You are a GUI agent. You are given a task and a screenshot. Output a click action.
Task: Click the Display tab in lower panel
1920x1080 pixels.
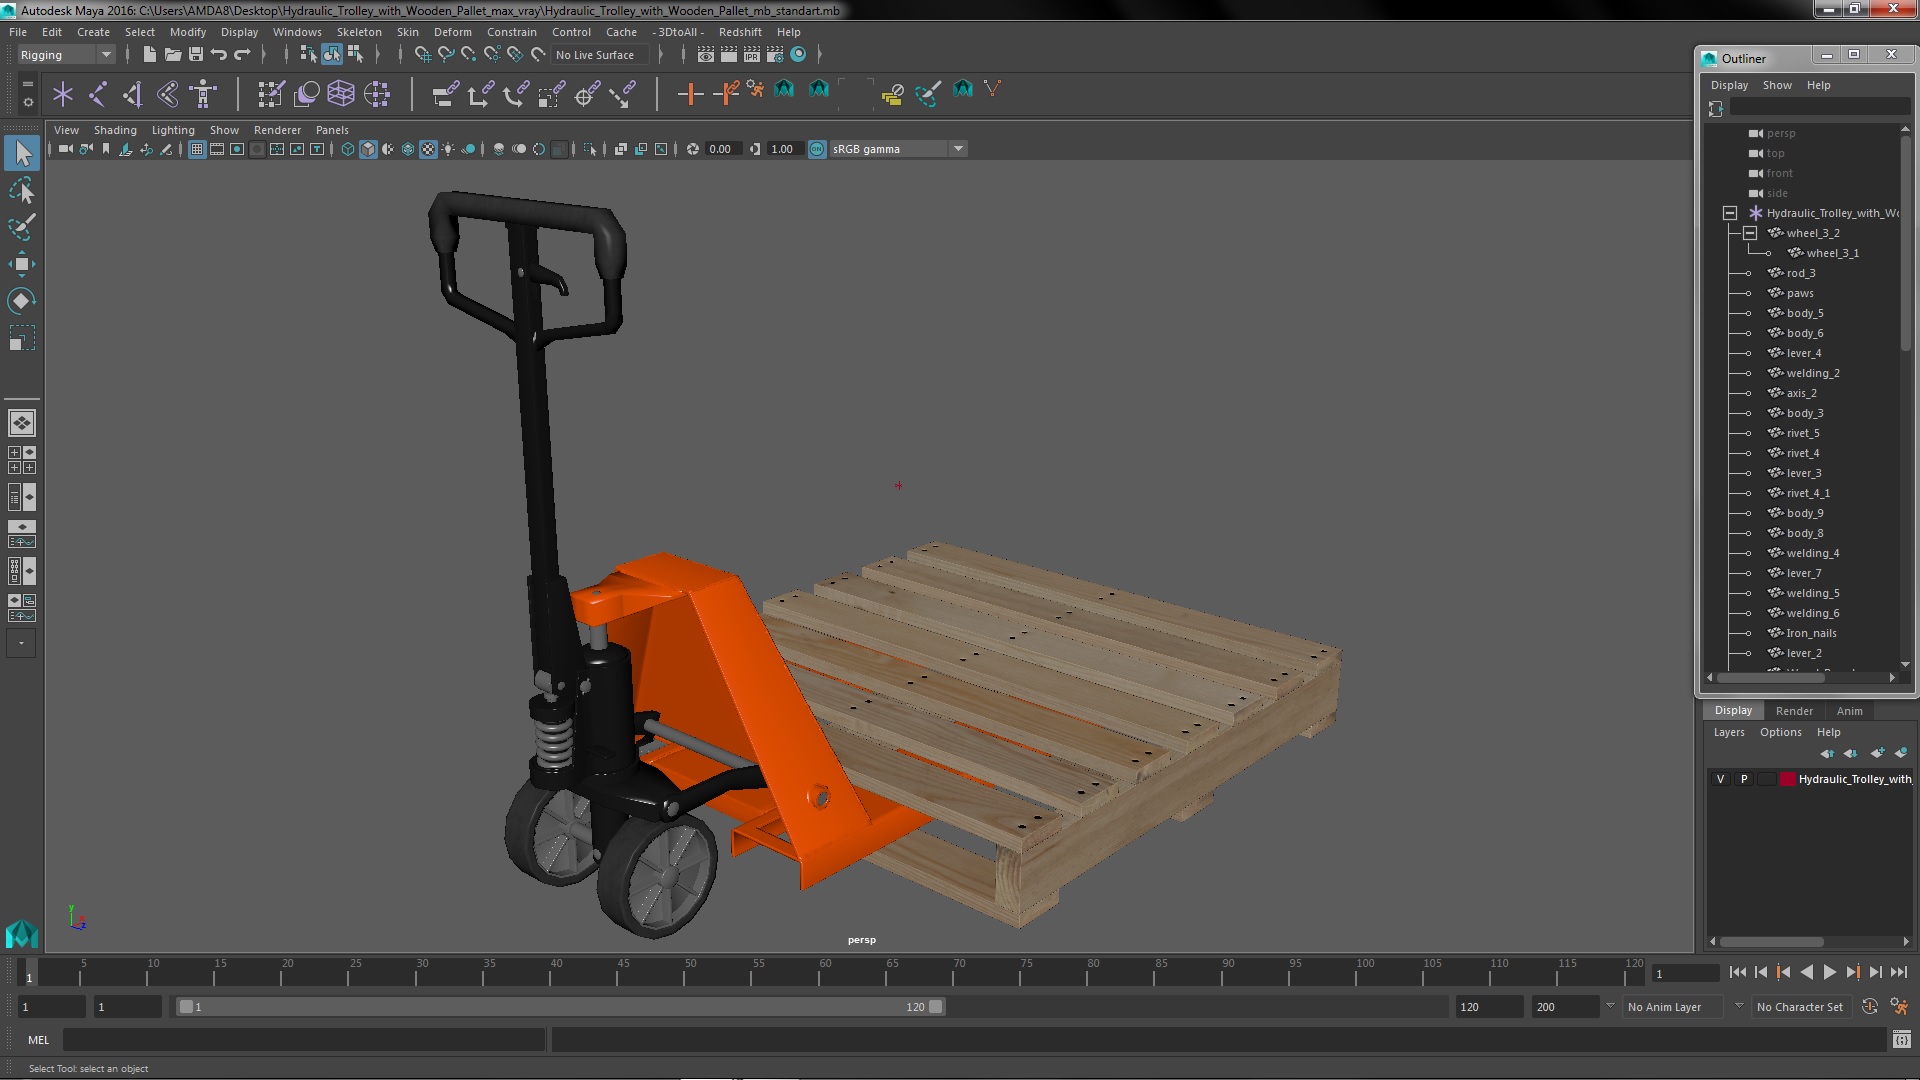[1733, 709]
